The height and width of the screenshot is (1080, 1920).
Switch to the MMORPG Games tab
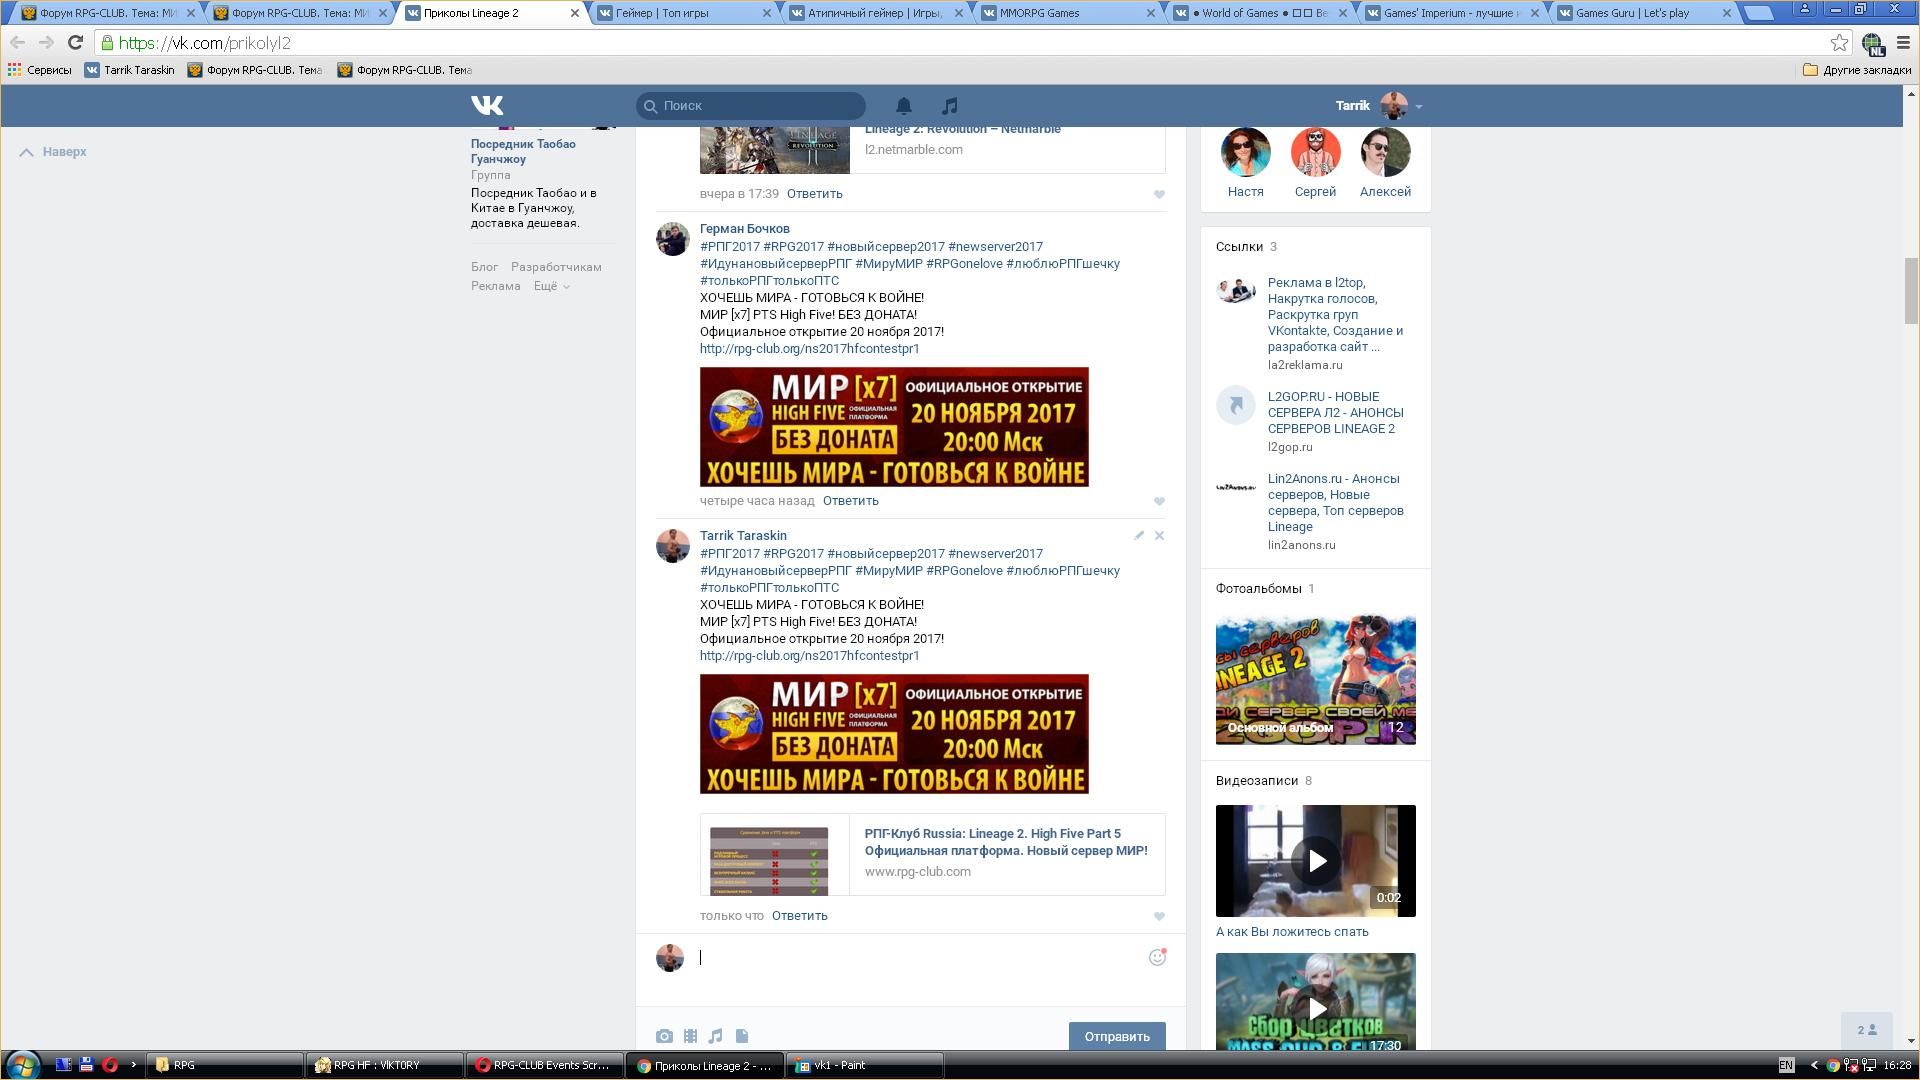[1067, 13]
